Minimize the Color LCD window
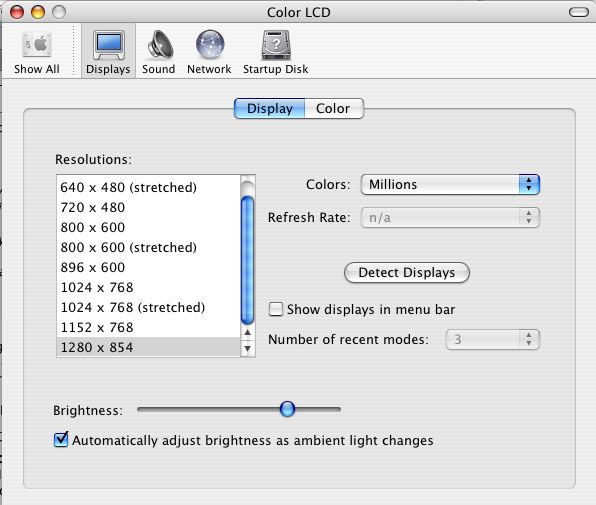596x505 pixels. pyautogui.click(x=38, y=12)
